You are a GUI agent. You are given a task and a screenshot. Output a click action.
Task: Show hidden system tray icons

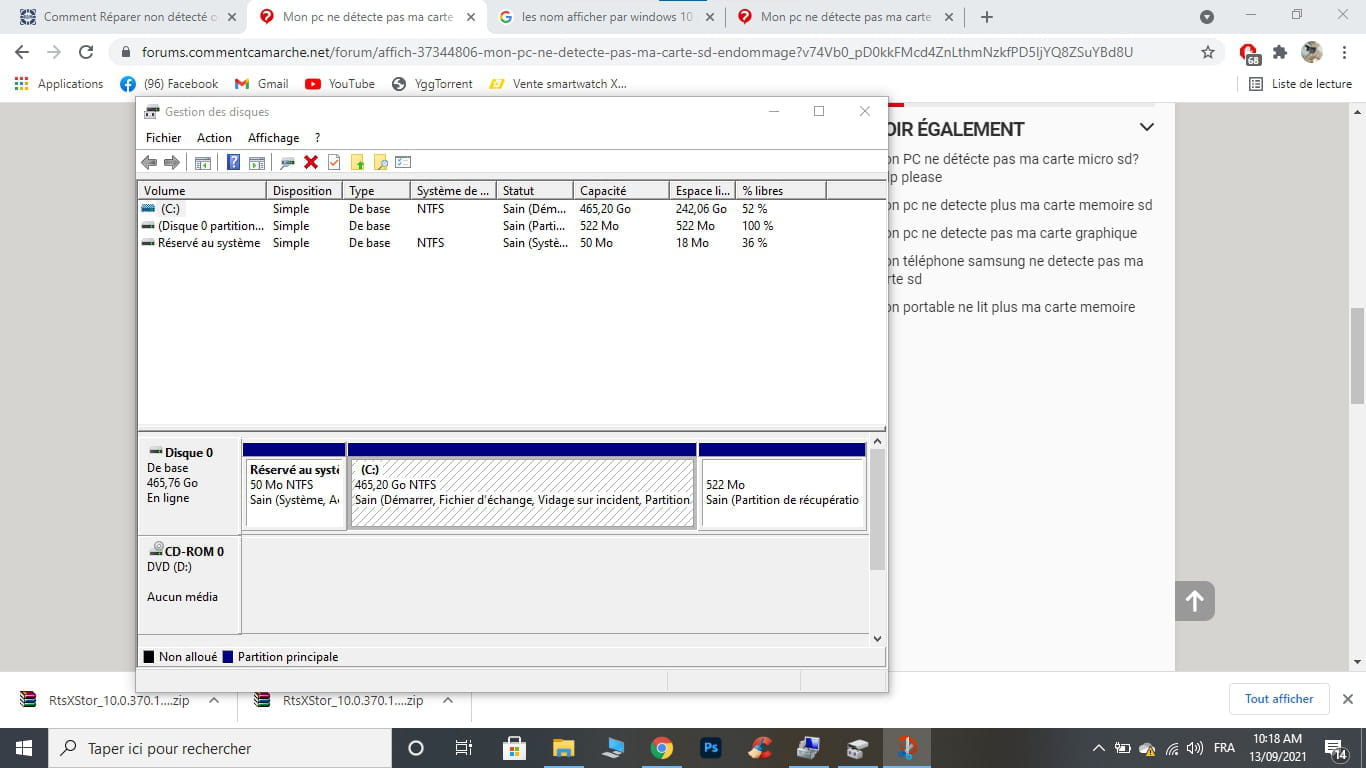pos(1098,748)
